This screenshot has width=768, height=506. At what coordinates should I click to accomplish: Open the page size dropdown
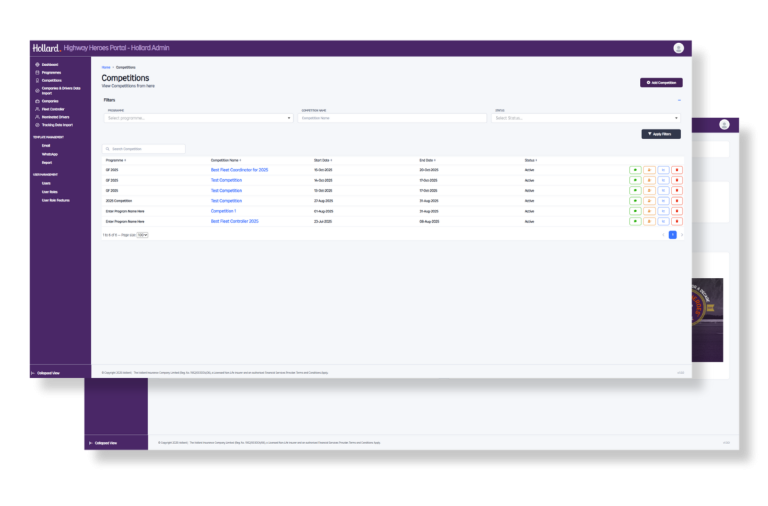(x=142, y=234)
